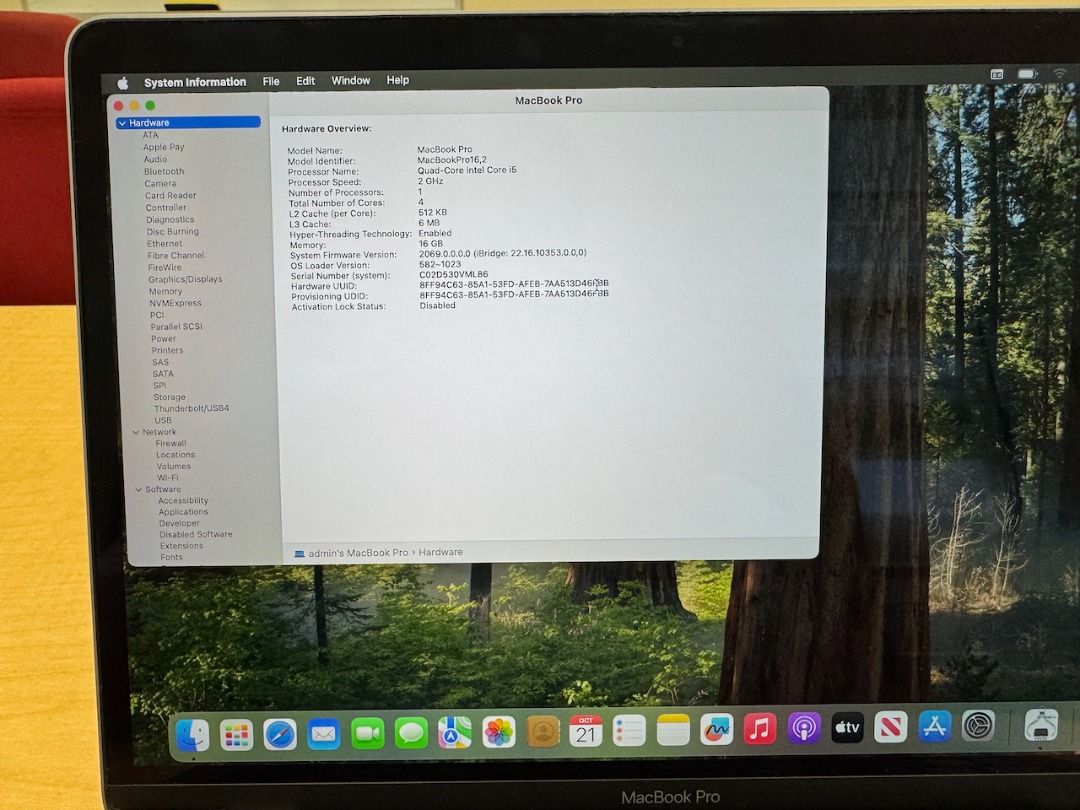Screen dimensions: 1080x810
Task: Open the Maps app in the Dock
Action: pos(455,733)
